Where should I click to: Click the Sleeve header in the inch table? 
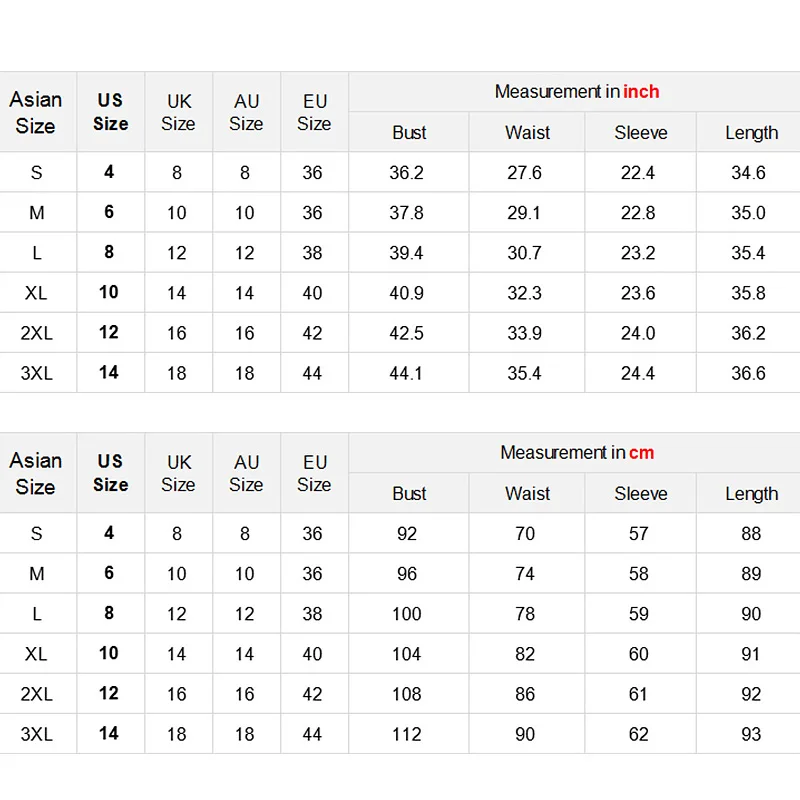pos(640,133)
